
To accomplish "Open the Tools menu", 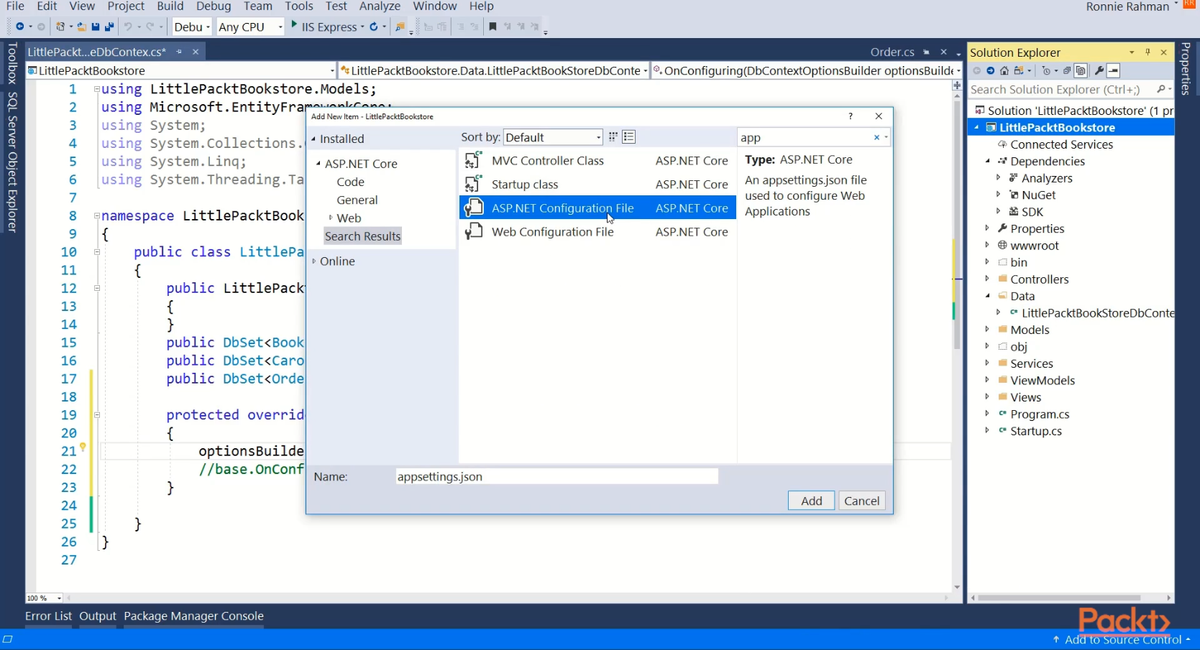I will (299, 6).
